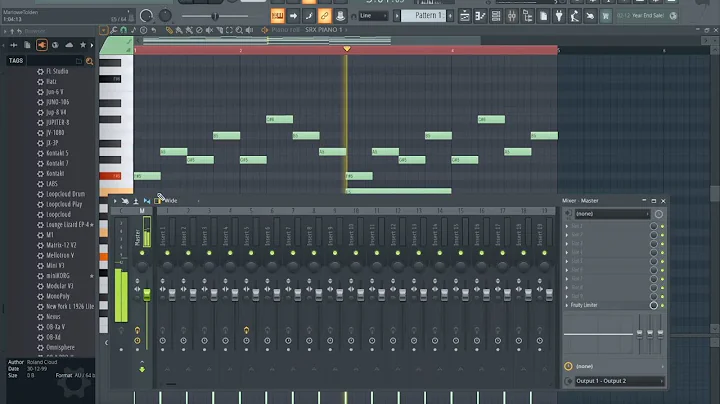The image size is (720, 404).
Task: Open the tempo tapper lamp icon
Action: (574, 16)
